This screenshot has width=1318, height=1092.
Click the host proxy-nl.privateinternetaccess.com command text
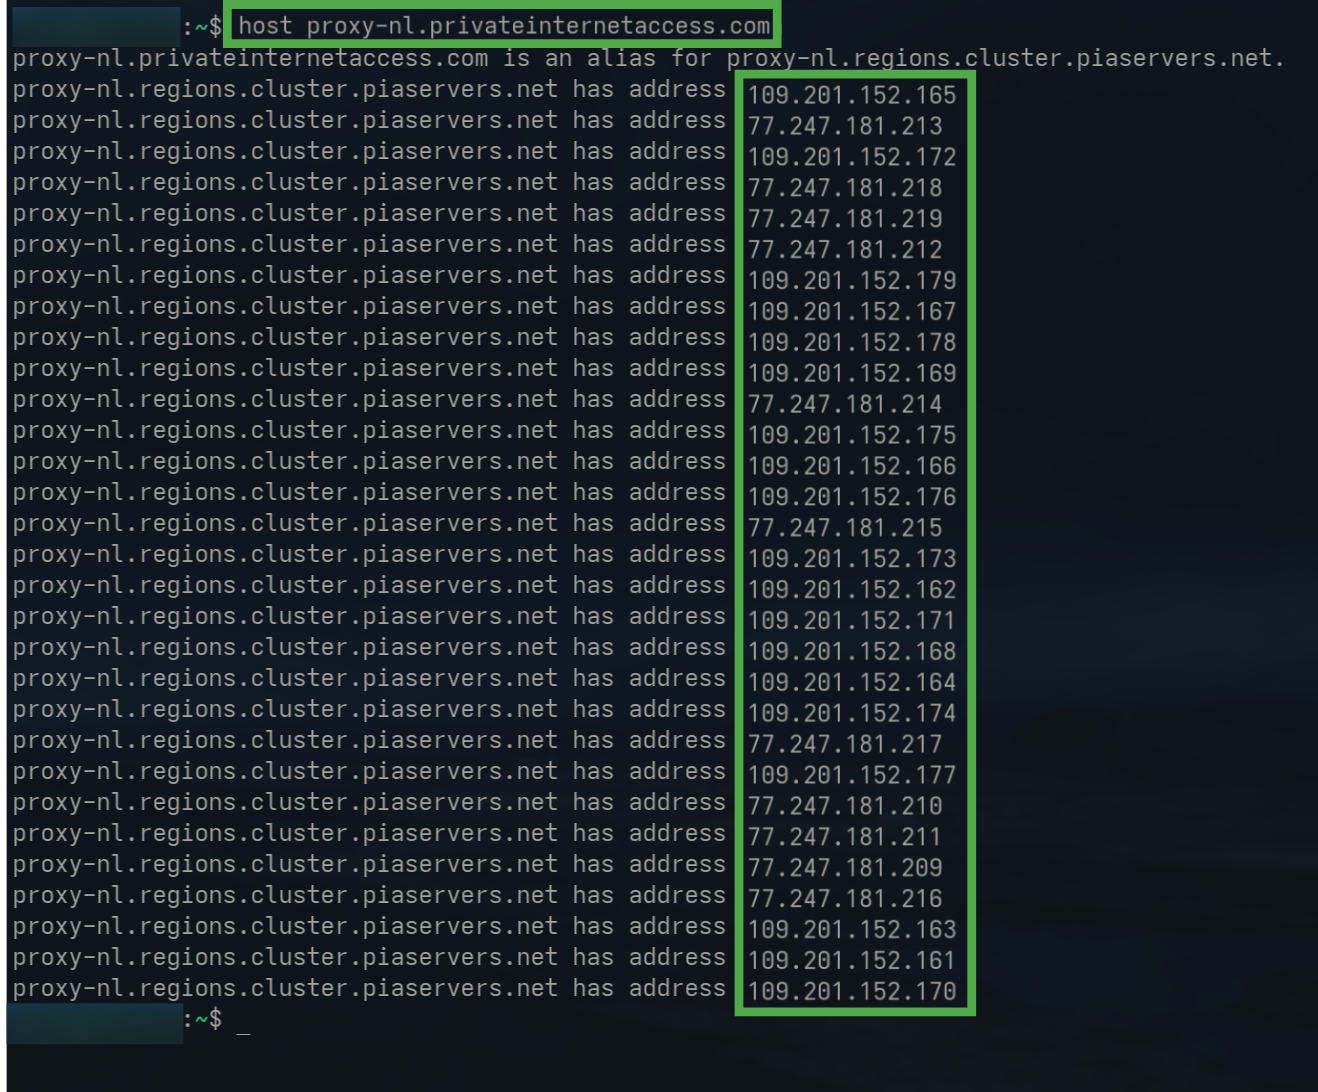pyautogui.click(x=504, y=26)
